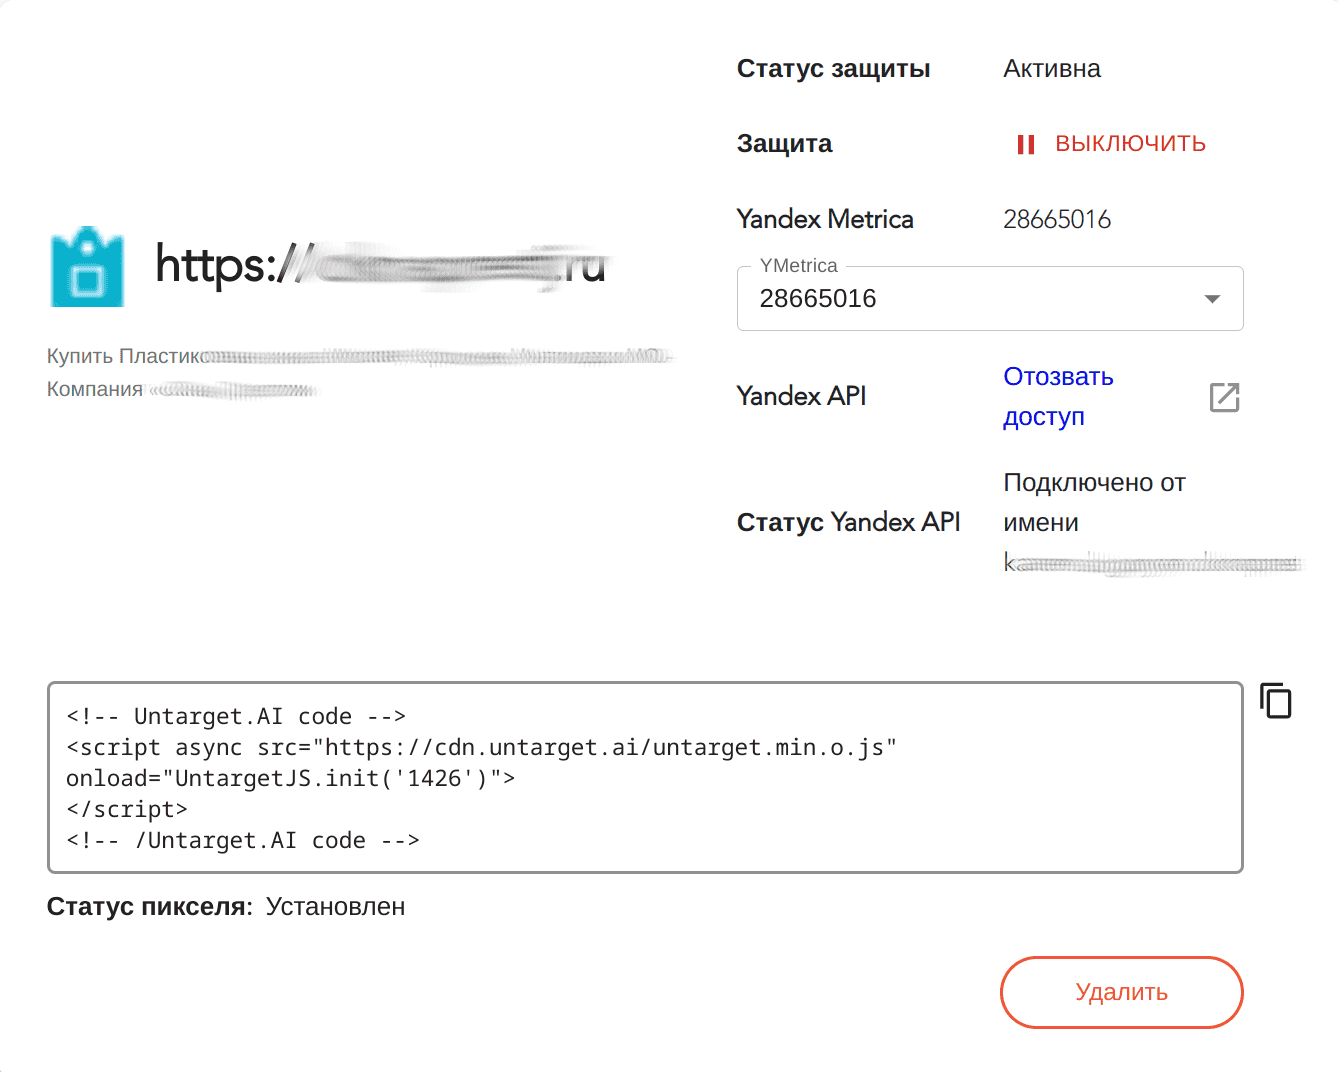
Task: Turn off protection with ВЫКЛЮЧИТЬ
Action: pyautogui.click(x=1130, y=144)
